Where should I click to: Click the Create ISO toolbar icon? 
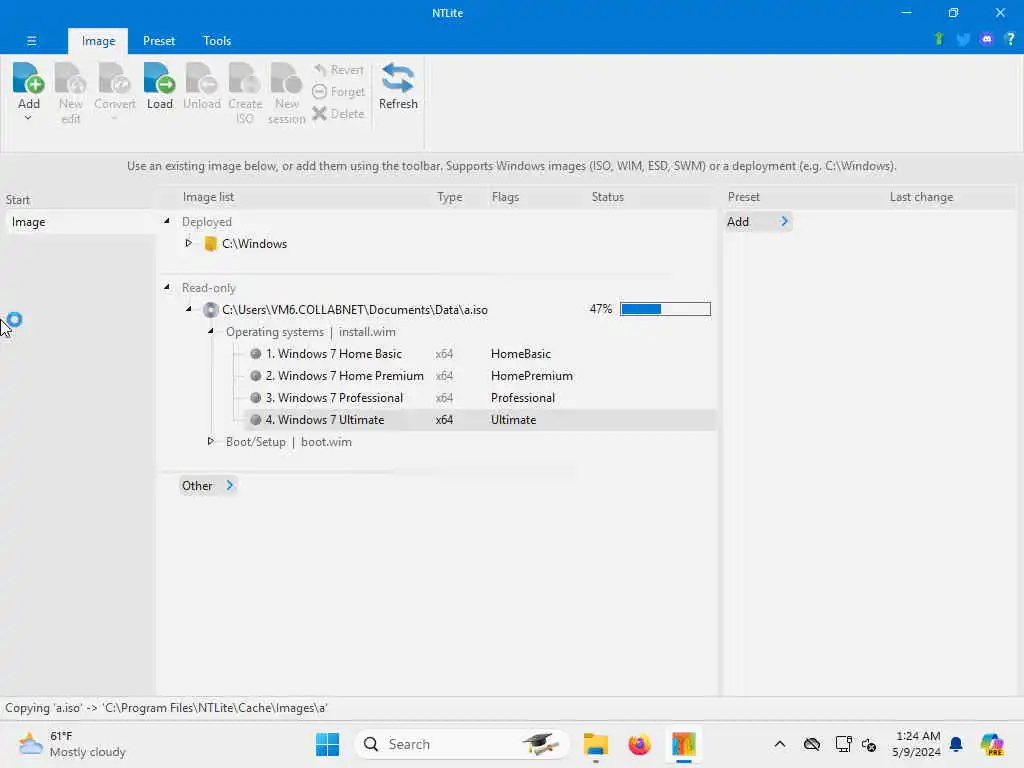(x=245, y=93)
